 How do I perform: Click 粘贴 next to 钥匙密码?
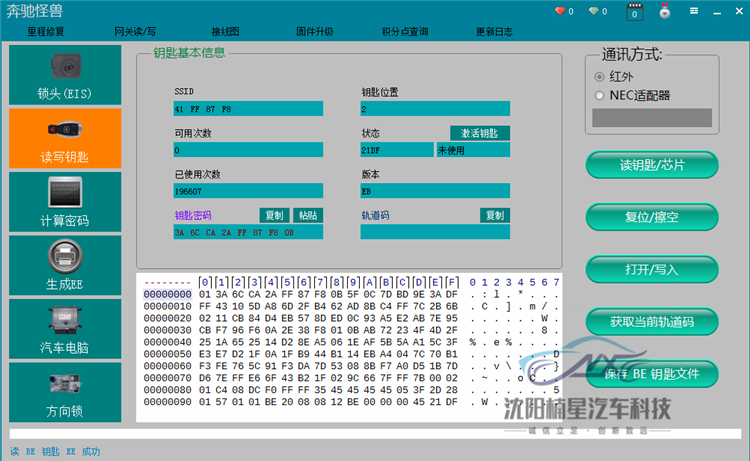coord(308,215)
